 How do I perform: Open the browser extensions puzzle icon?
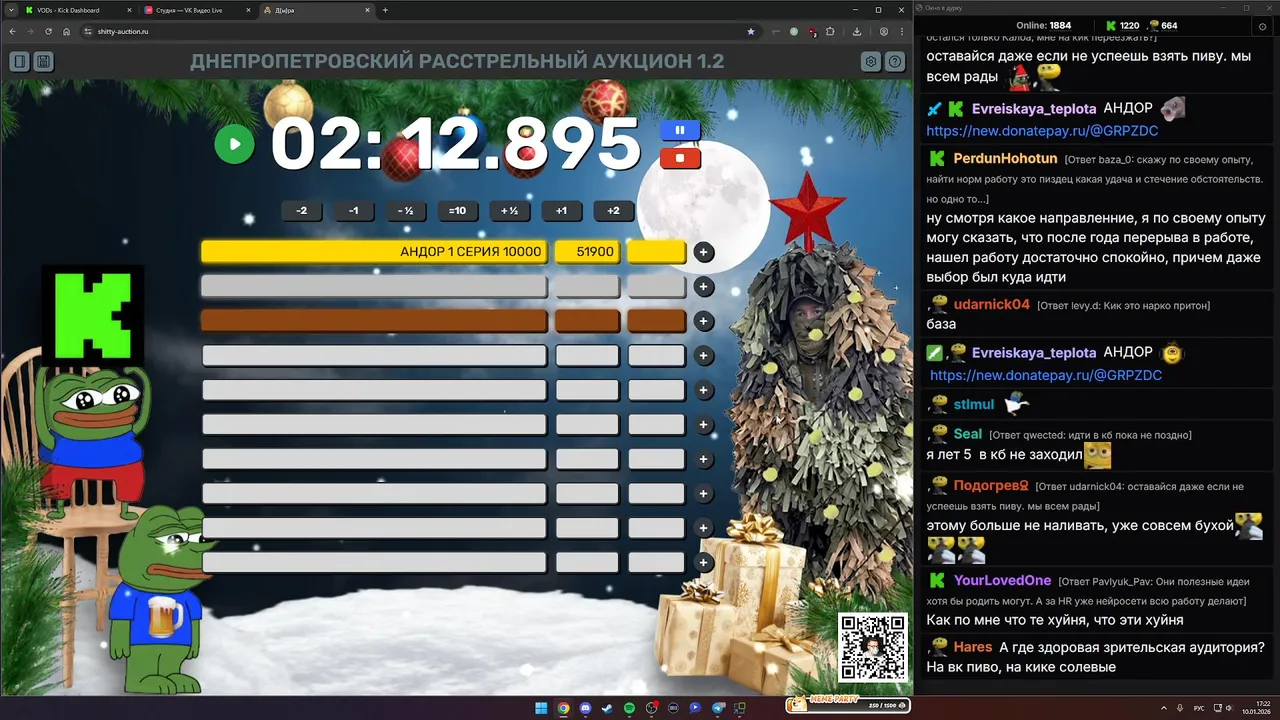(x=830, y=31)
